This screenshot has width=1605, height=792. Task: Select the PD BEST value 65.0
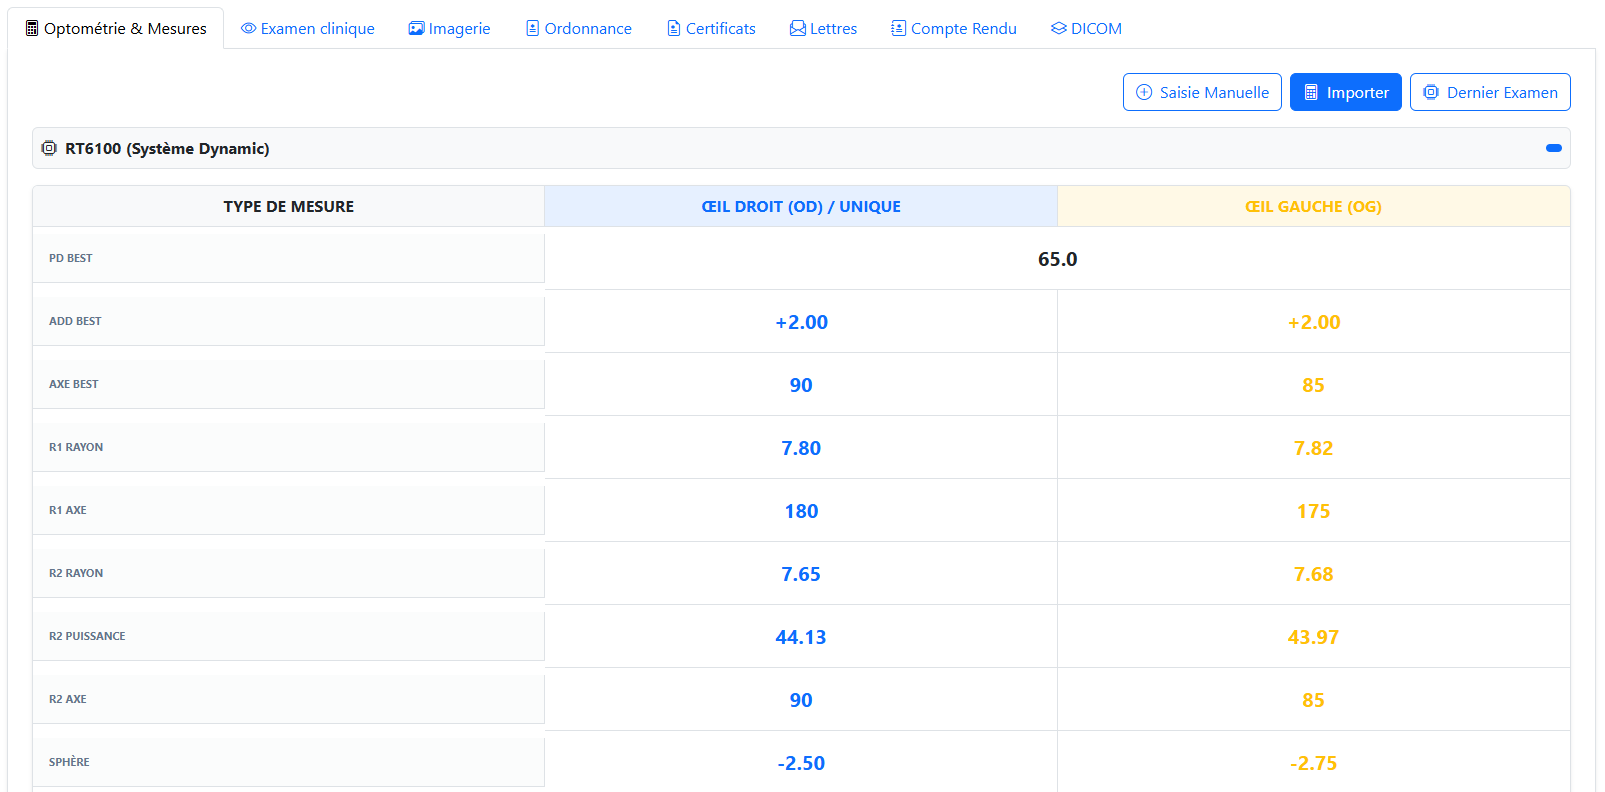[1057, 259]
